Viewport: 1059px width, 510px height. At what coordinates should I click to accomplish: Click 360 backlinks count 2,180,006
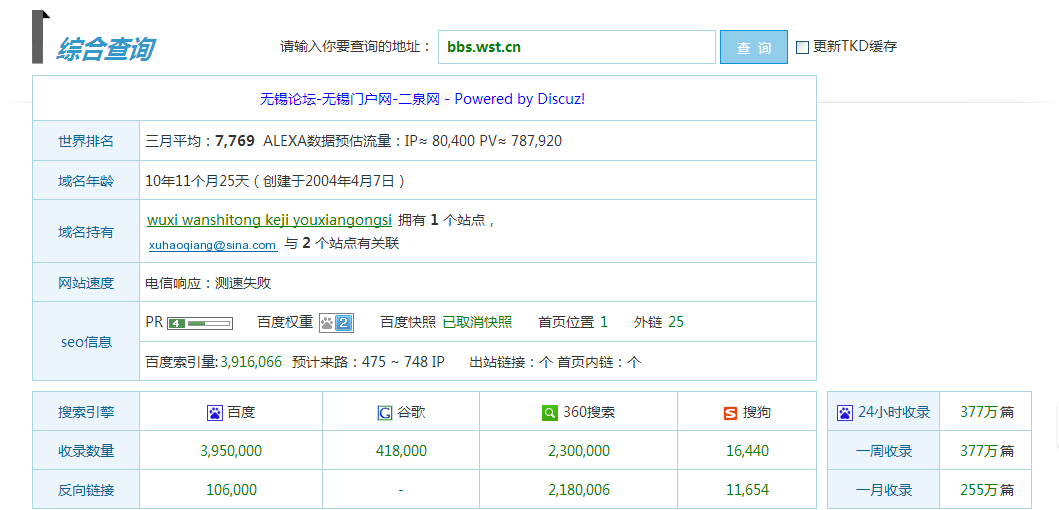point(578,490)
